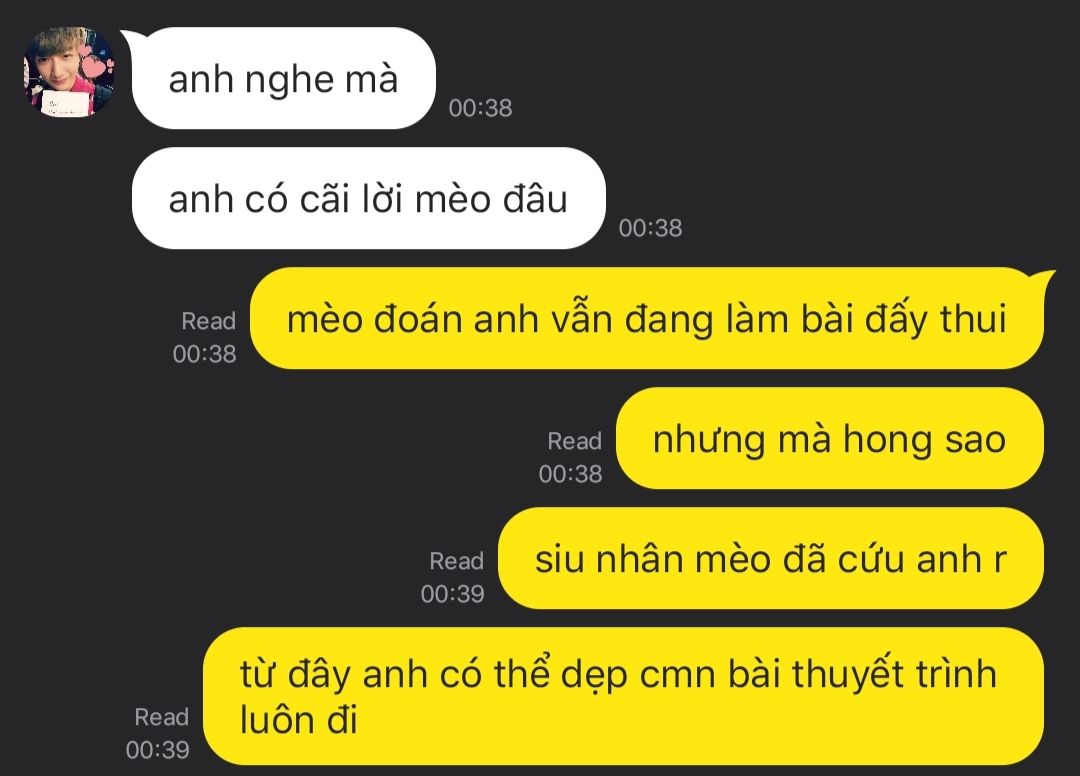Open the sender's profile picture avatar
This screenshot has width=1080, height=776.
70,72
